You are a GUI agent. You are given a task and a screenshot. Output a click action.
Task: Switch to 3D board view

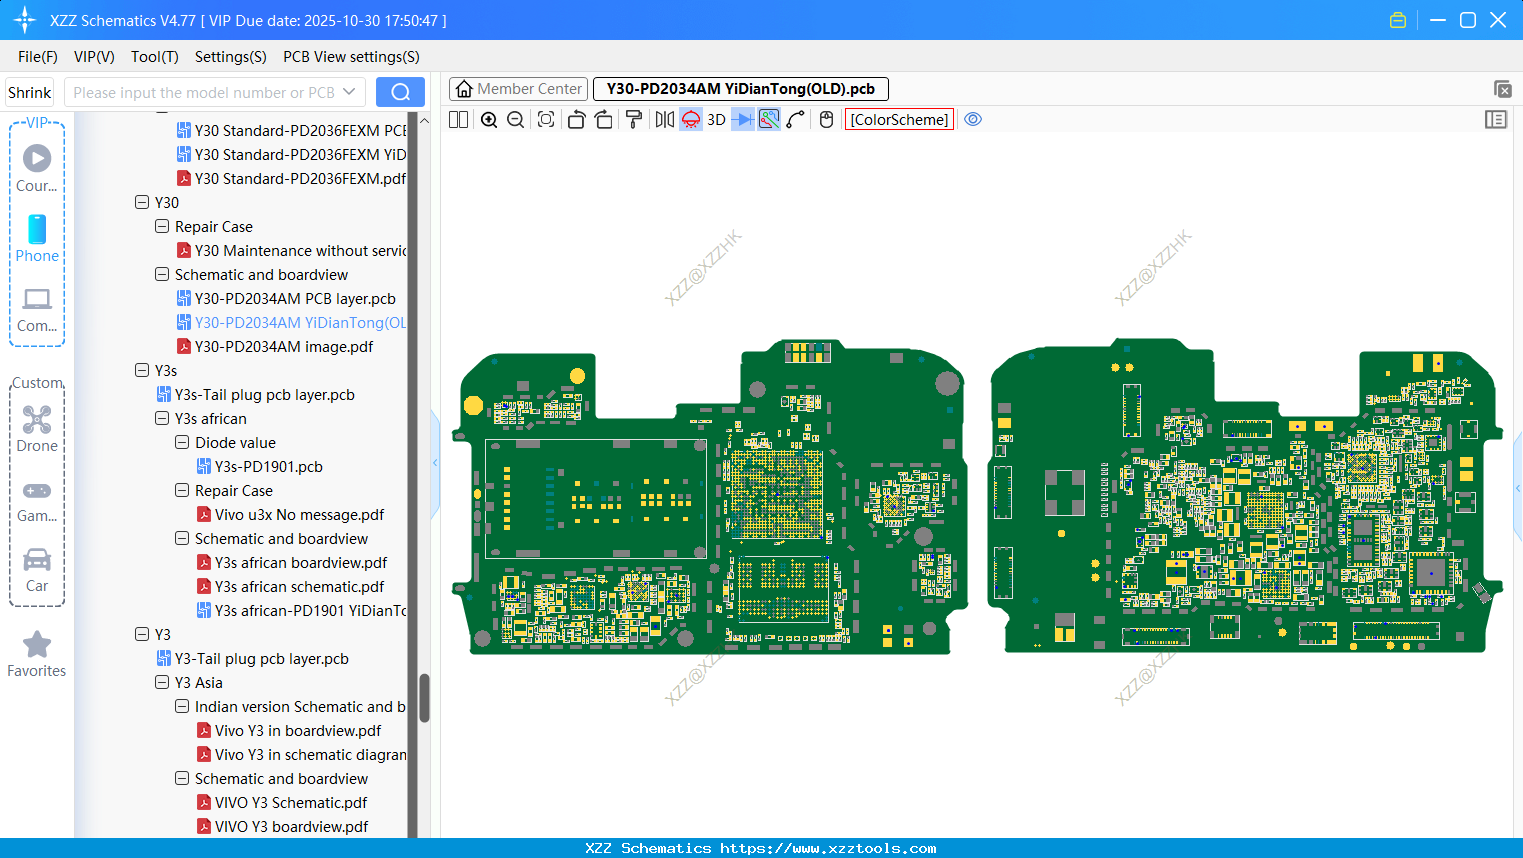click(714, 119)
